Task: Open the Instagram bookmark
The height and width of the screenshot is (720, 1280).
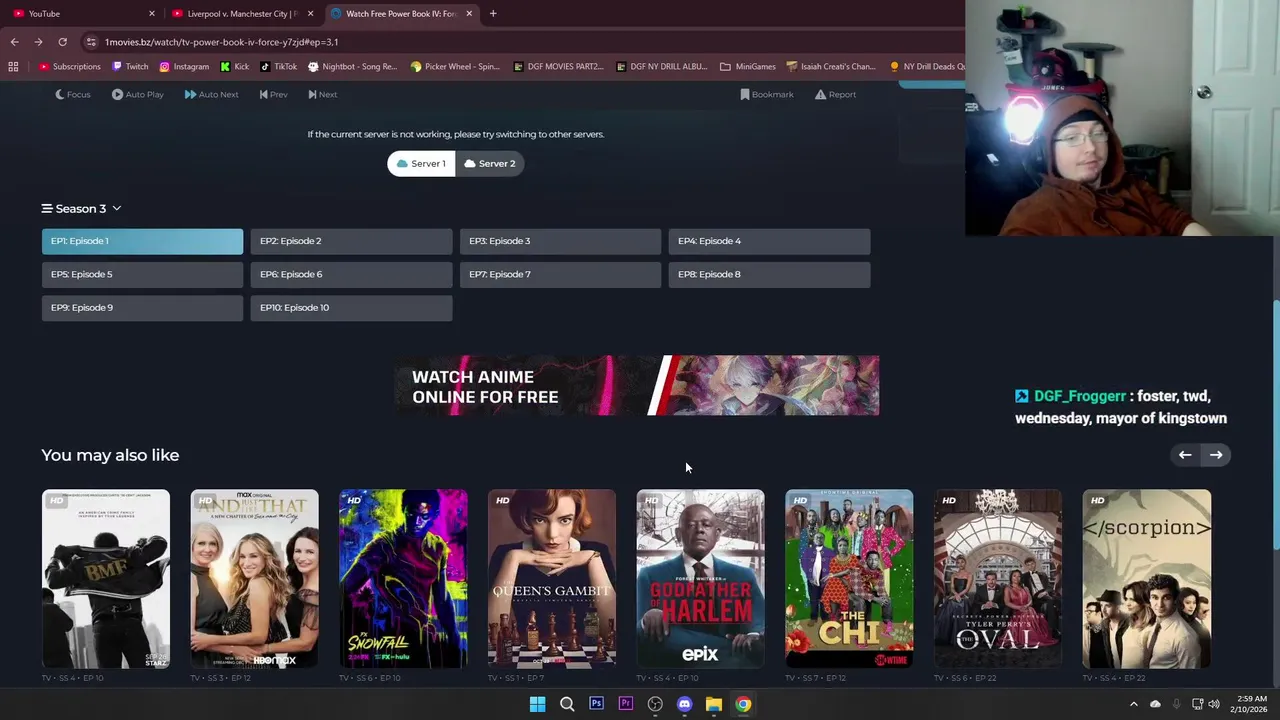Action: point(184,67)
